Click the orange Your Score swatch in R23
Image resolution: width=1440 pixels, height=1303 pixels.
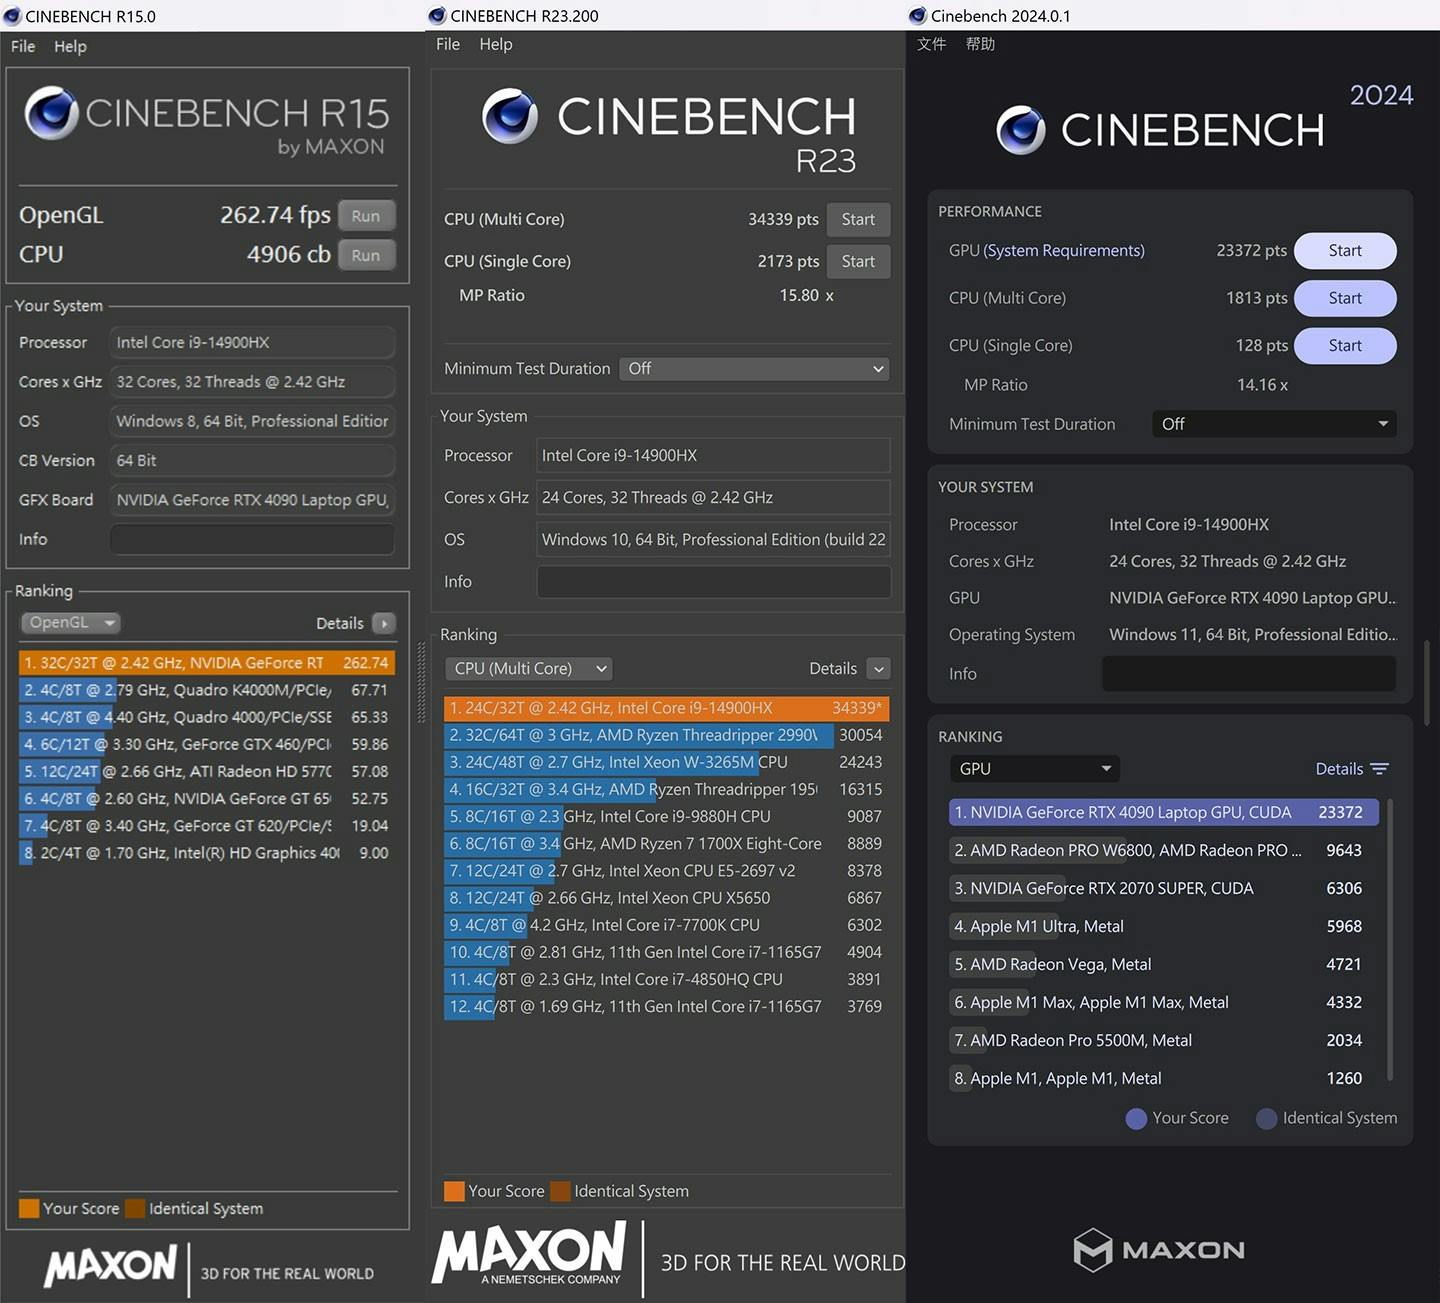(454, 1191)
